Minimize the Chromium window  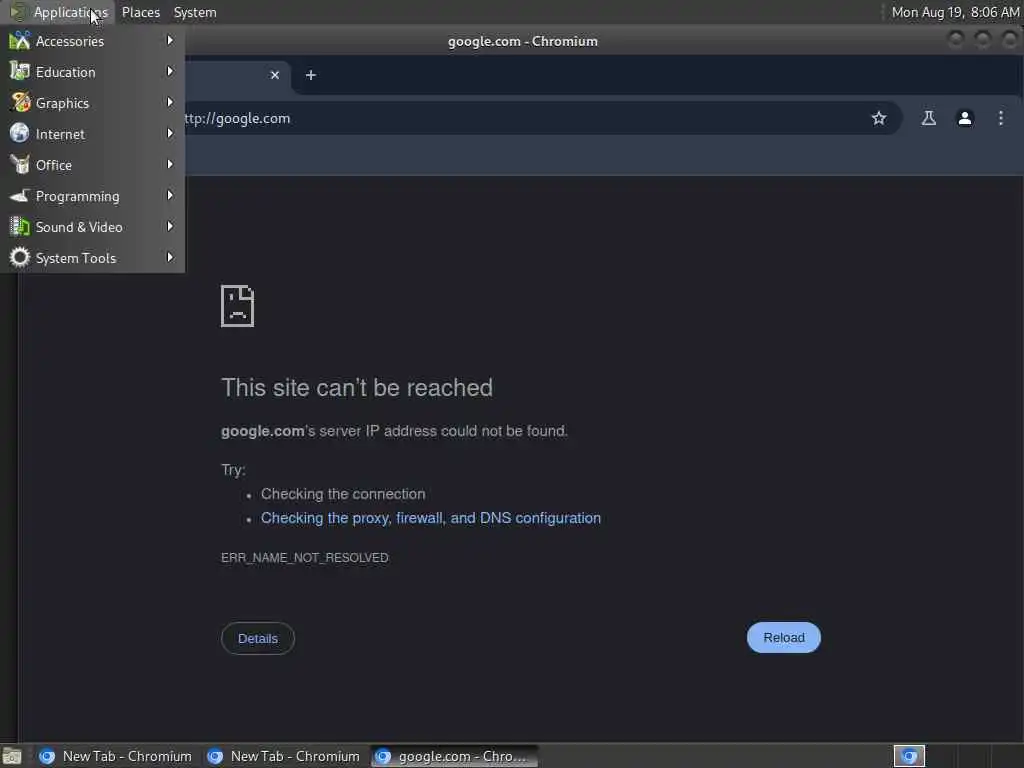click(955, 40)
